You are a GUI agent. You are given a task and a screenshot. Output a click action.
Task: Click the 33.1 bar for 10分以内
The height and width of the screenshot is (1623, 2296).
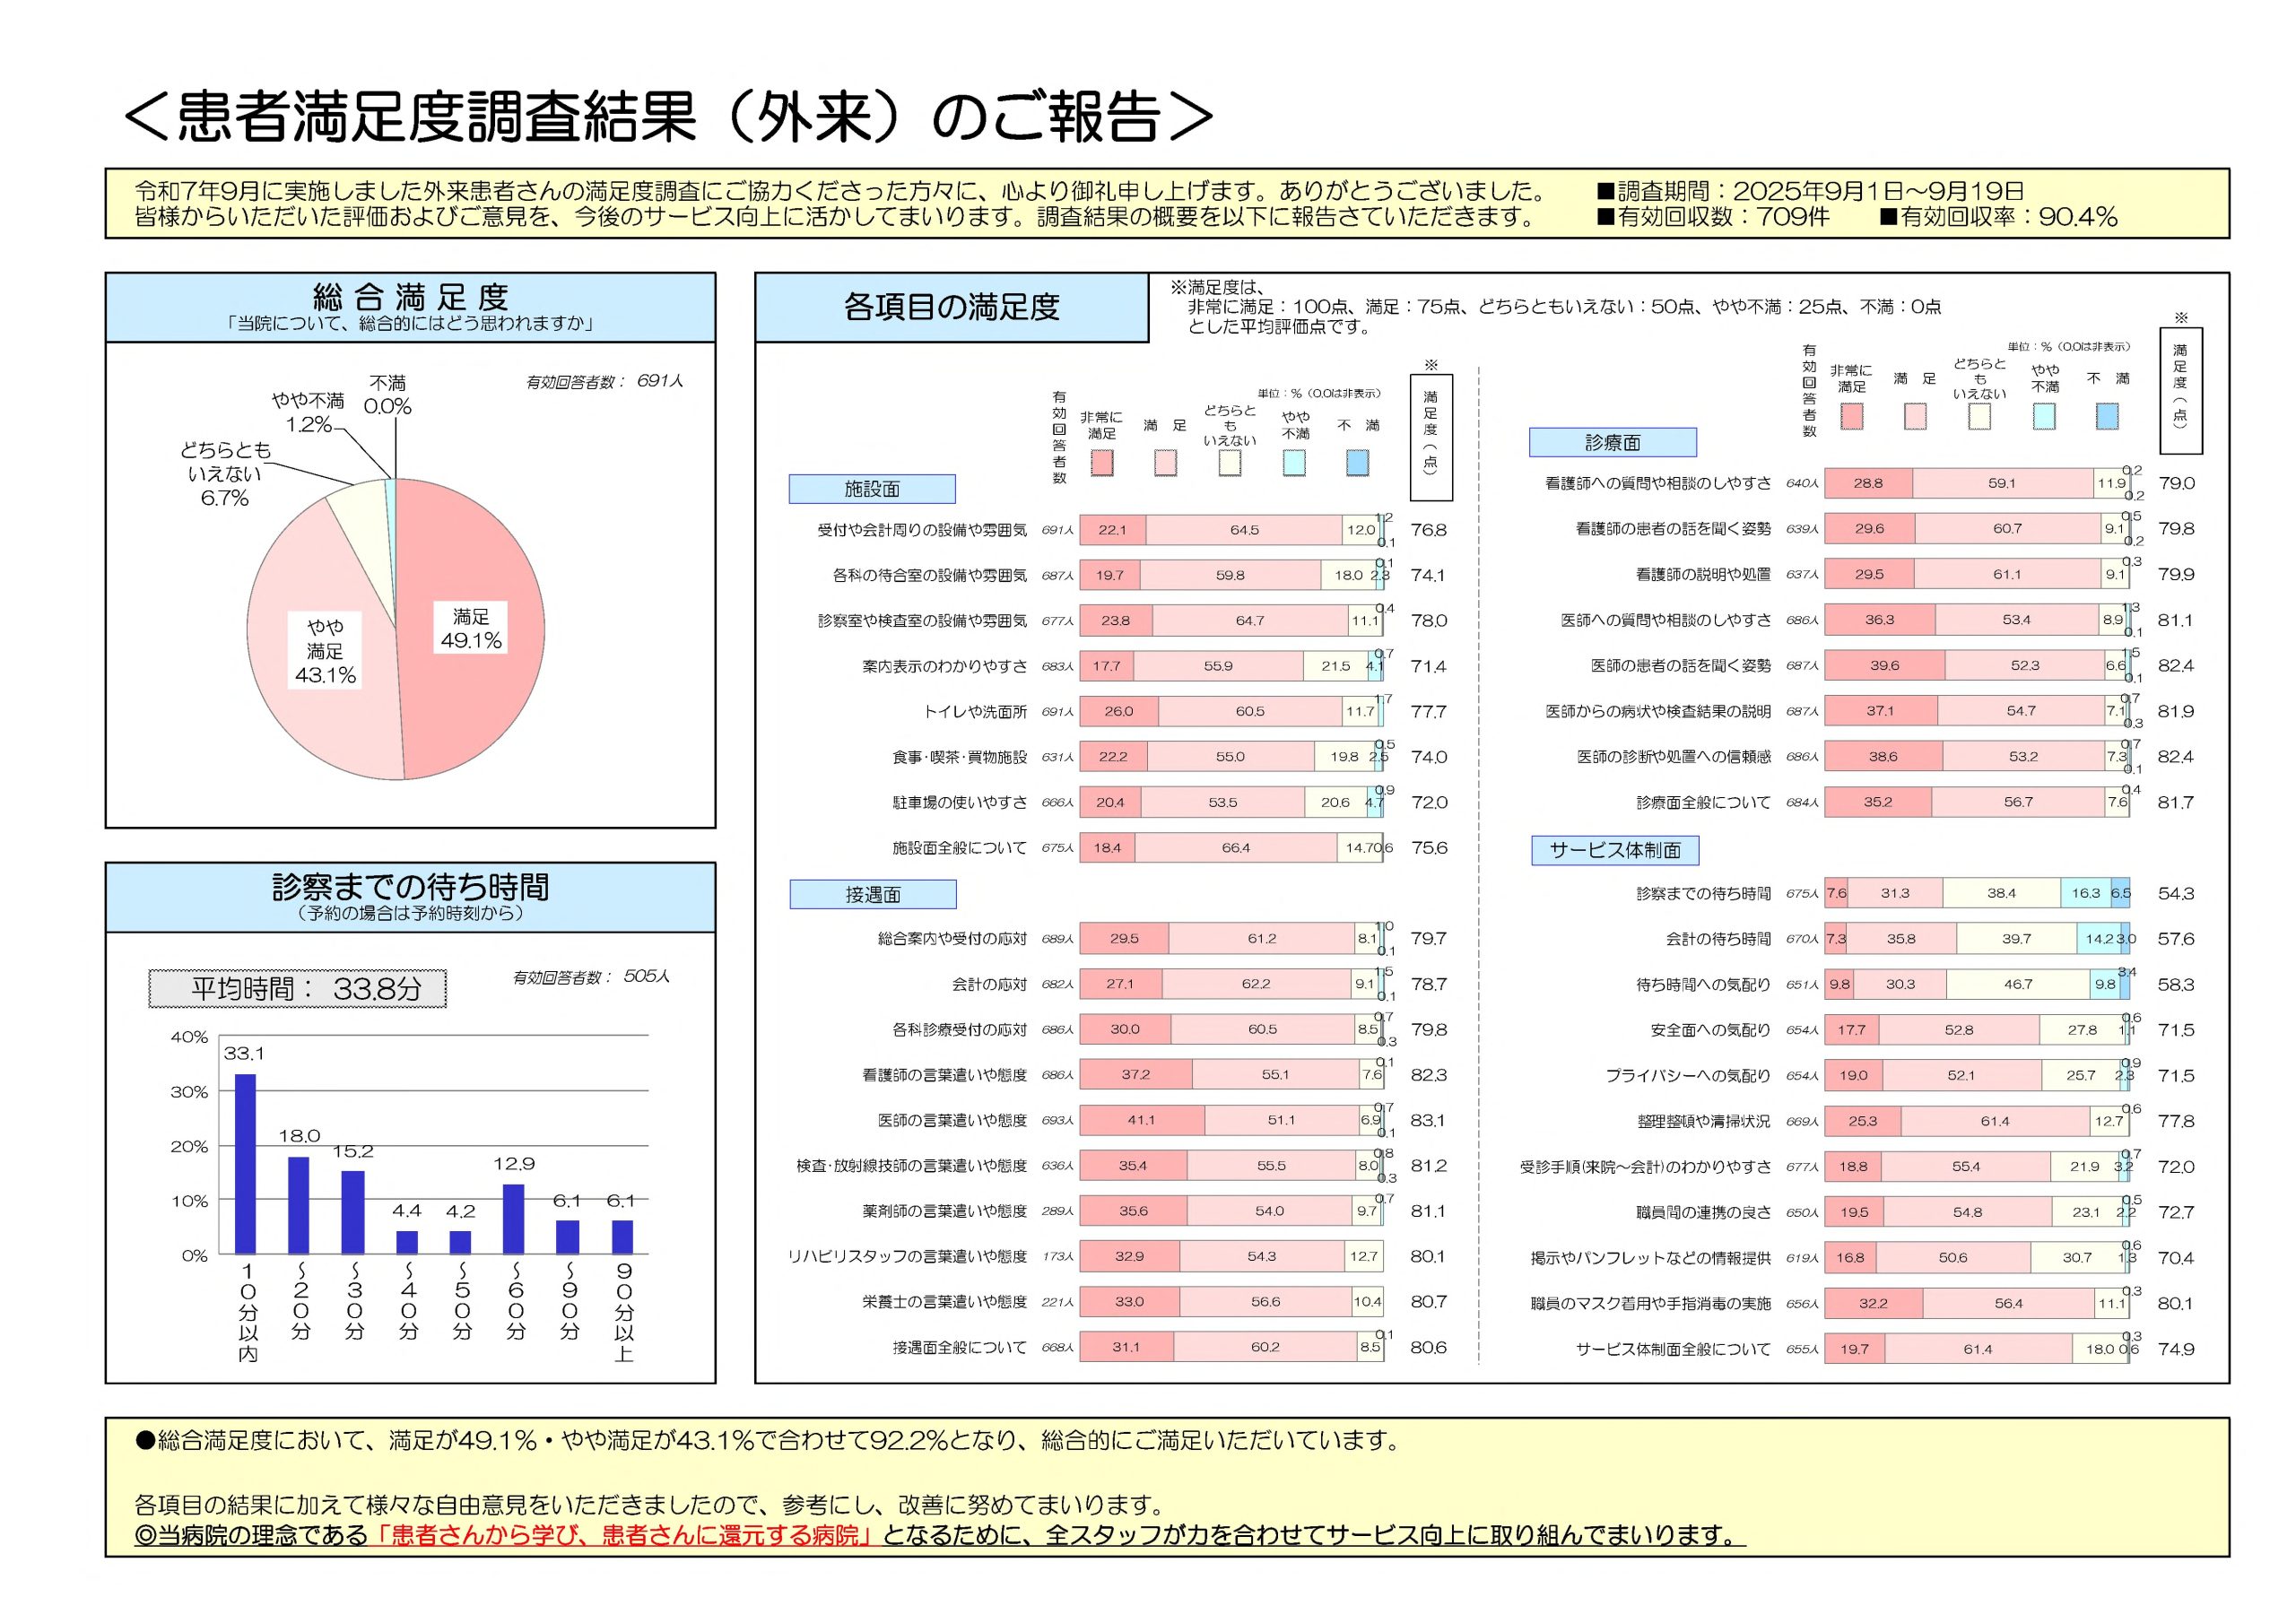tap(245, 1163)
